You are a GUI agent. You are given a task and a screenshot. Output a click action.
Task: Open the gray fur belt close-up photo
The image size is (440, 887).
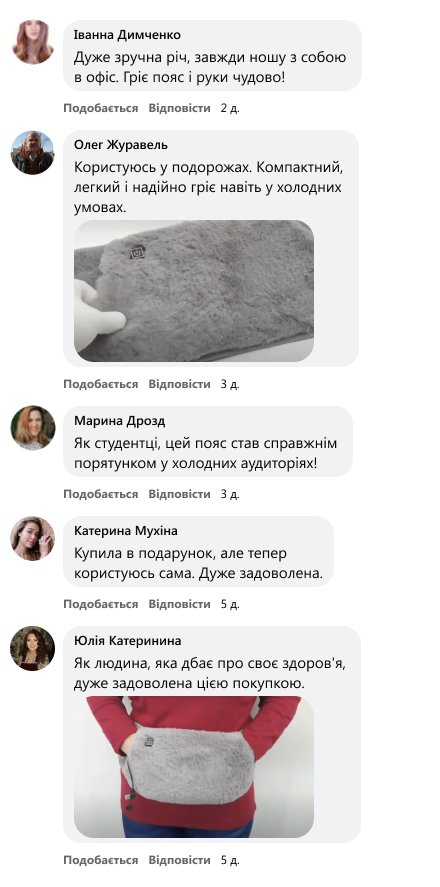coord(194,291)
